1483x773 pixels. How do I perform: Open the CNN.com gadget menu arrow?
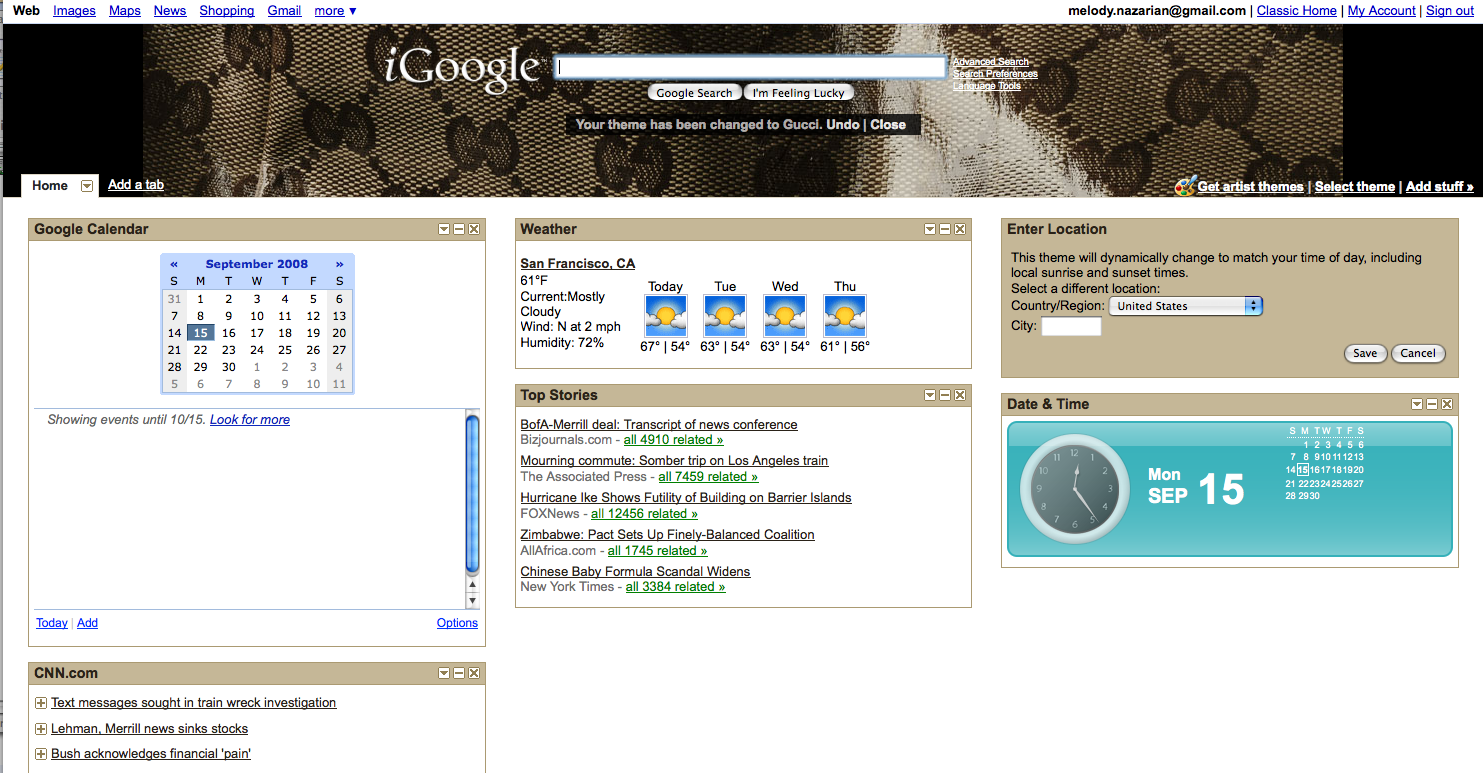tap(444, 673)
